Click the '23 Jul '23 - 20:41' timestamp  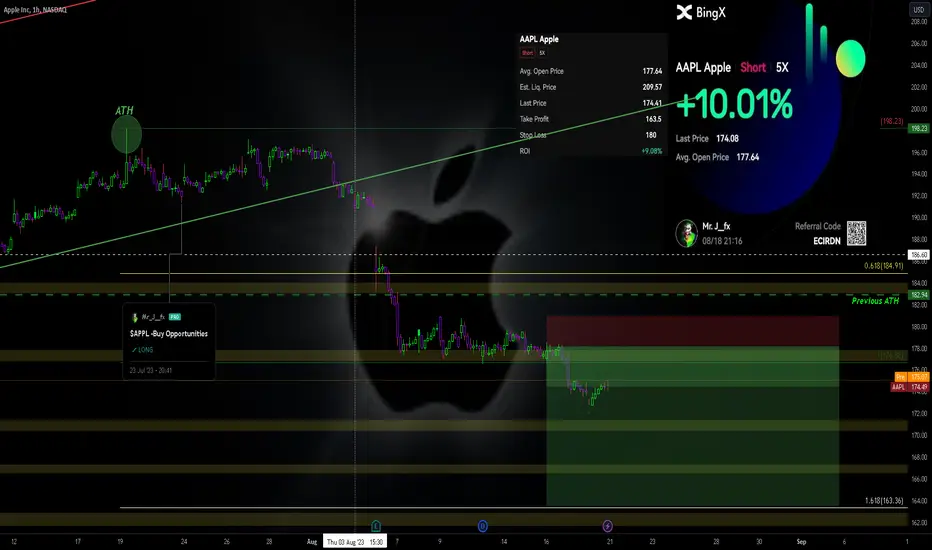tap(151, 370)
